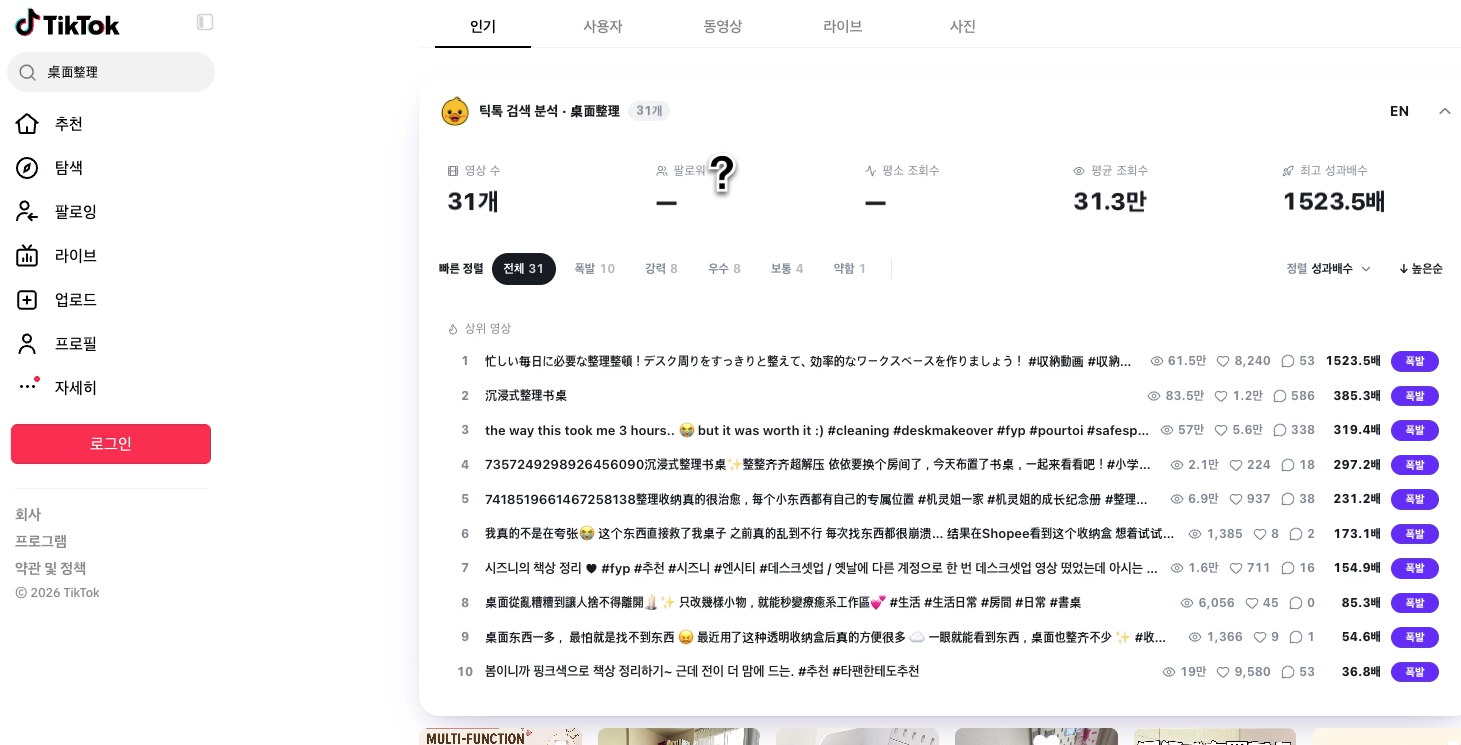This screenshot has height=745, width=1461.
Task: Click the heart icon showing 9,580
Action: (x=1222, y=672)
